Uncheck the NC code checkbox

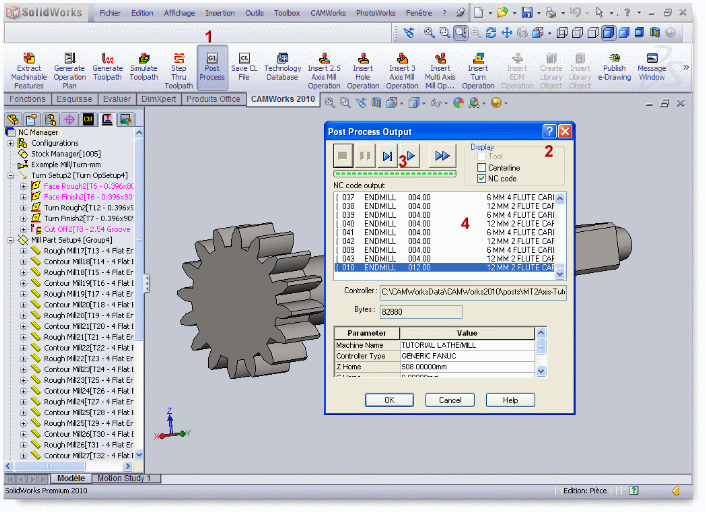tap(481, 178)
